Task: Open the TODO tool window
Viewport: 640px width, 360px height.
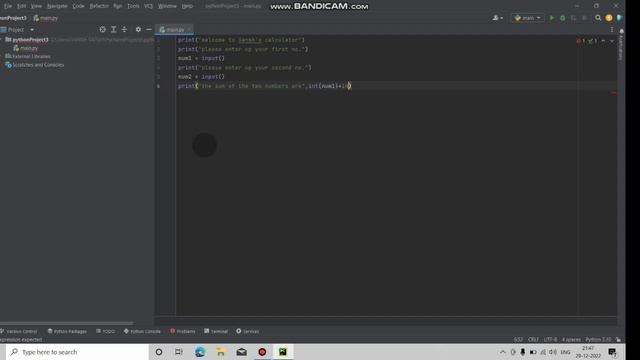Action: click(x=105, y=331)
